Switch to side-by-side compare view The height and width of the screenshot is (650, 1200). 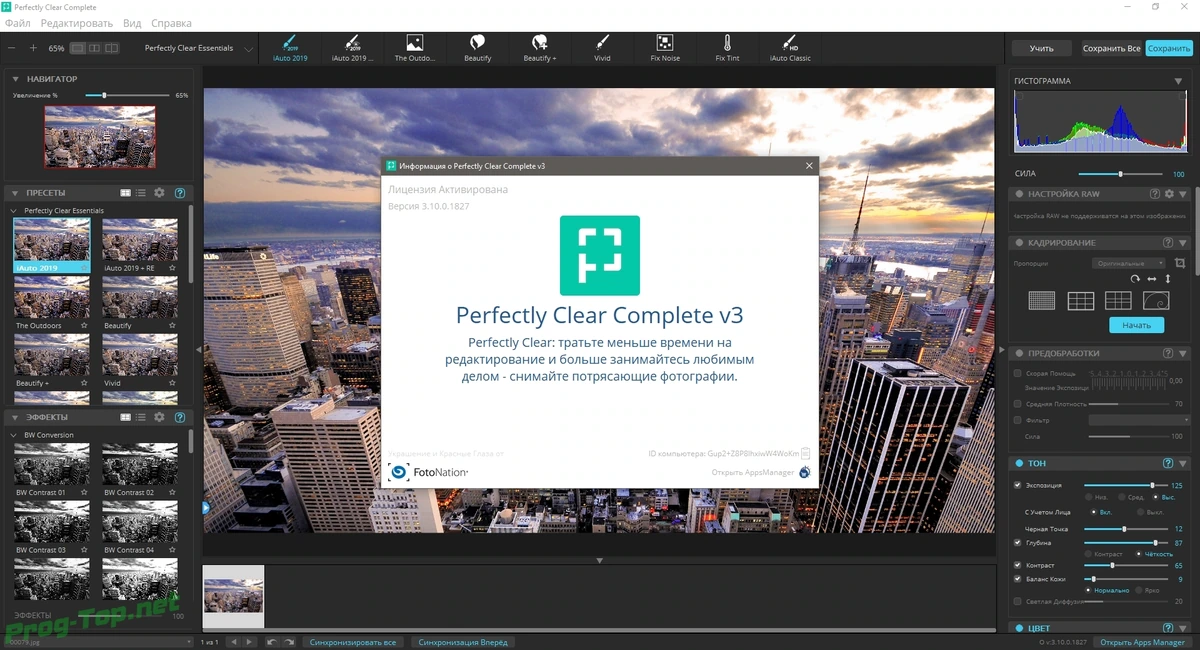click(x=95, y=48)
